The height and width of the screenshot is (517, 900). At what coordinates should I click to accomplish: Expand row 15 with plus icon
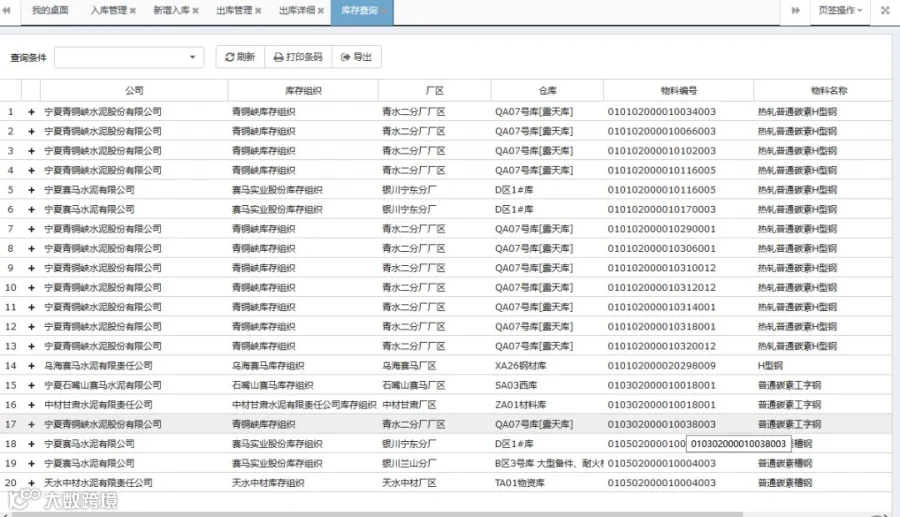(x=31, y=385)
